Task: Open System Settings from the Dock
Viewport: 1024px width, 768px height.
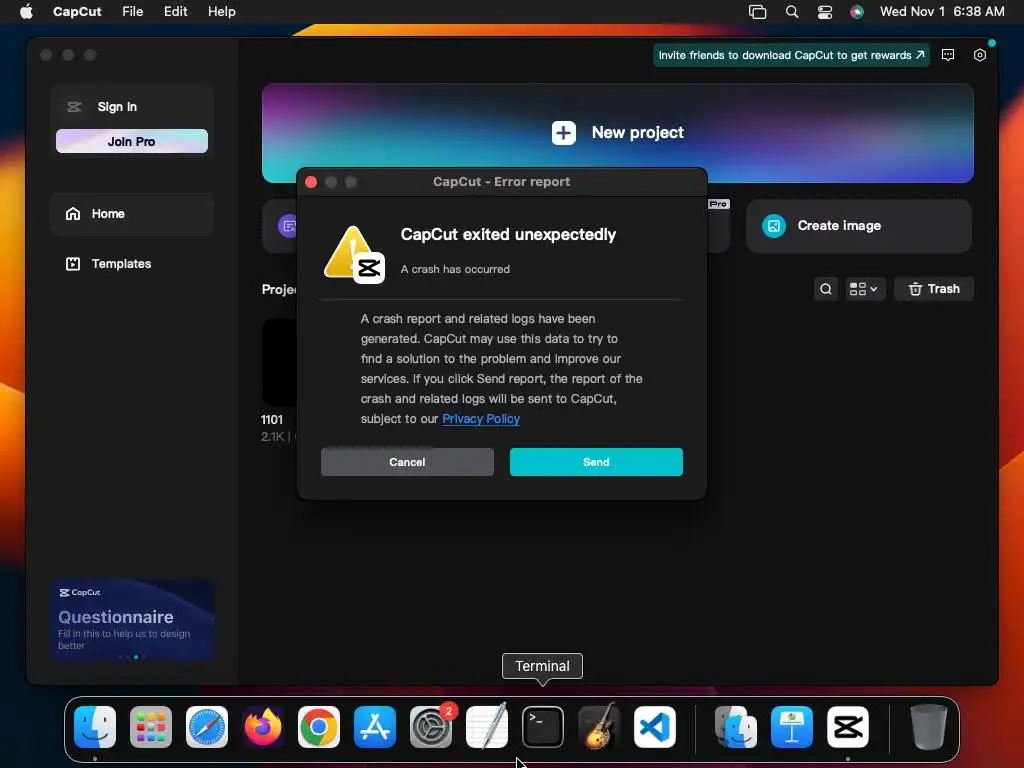Action: pyautogui.click(x=431, y=727)
